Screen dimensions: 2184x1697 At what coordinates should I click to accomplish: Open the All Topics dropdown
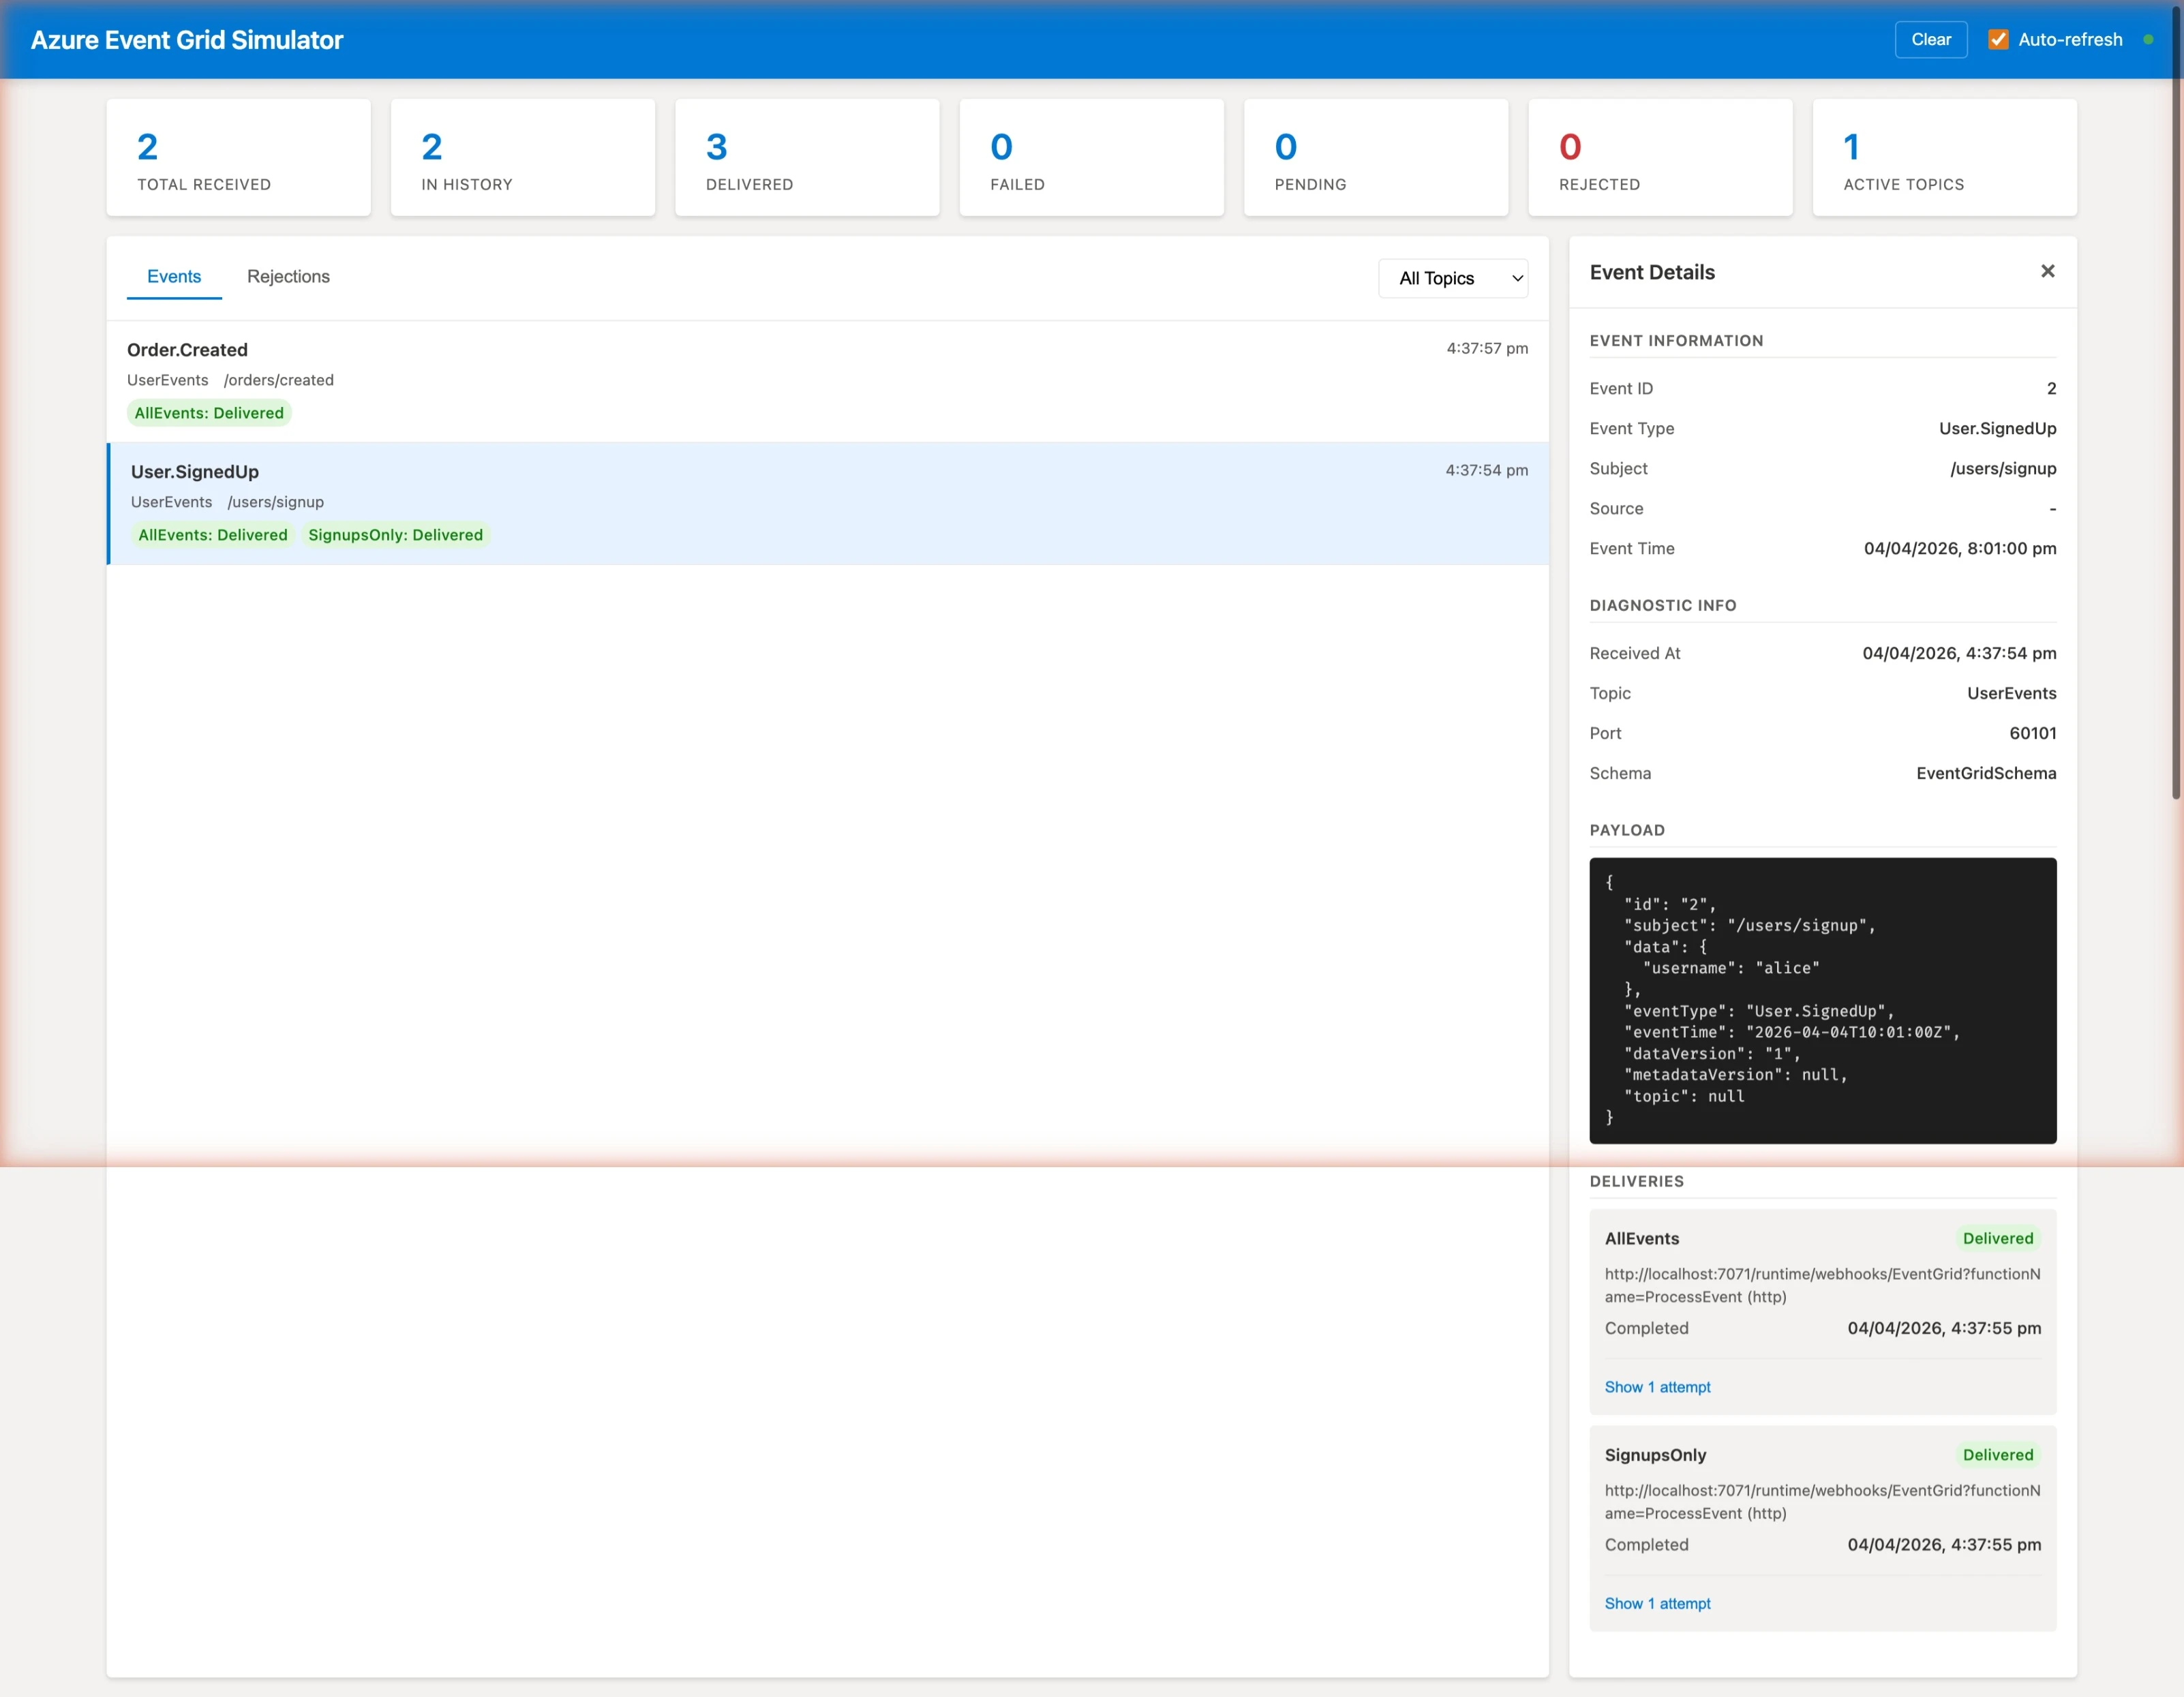[1453, 278]
